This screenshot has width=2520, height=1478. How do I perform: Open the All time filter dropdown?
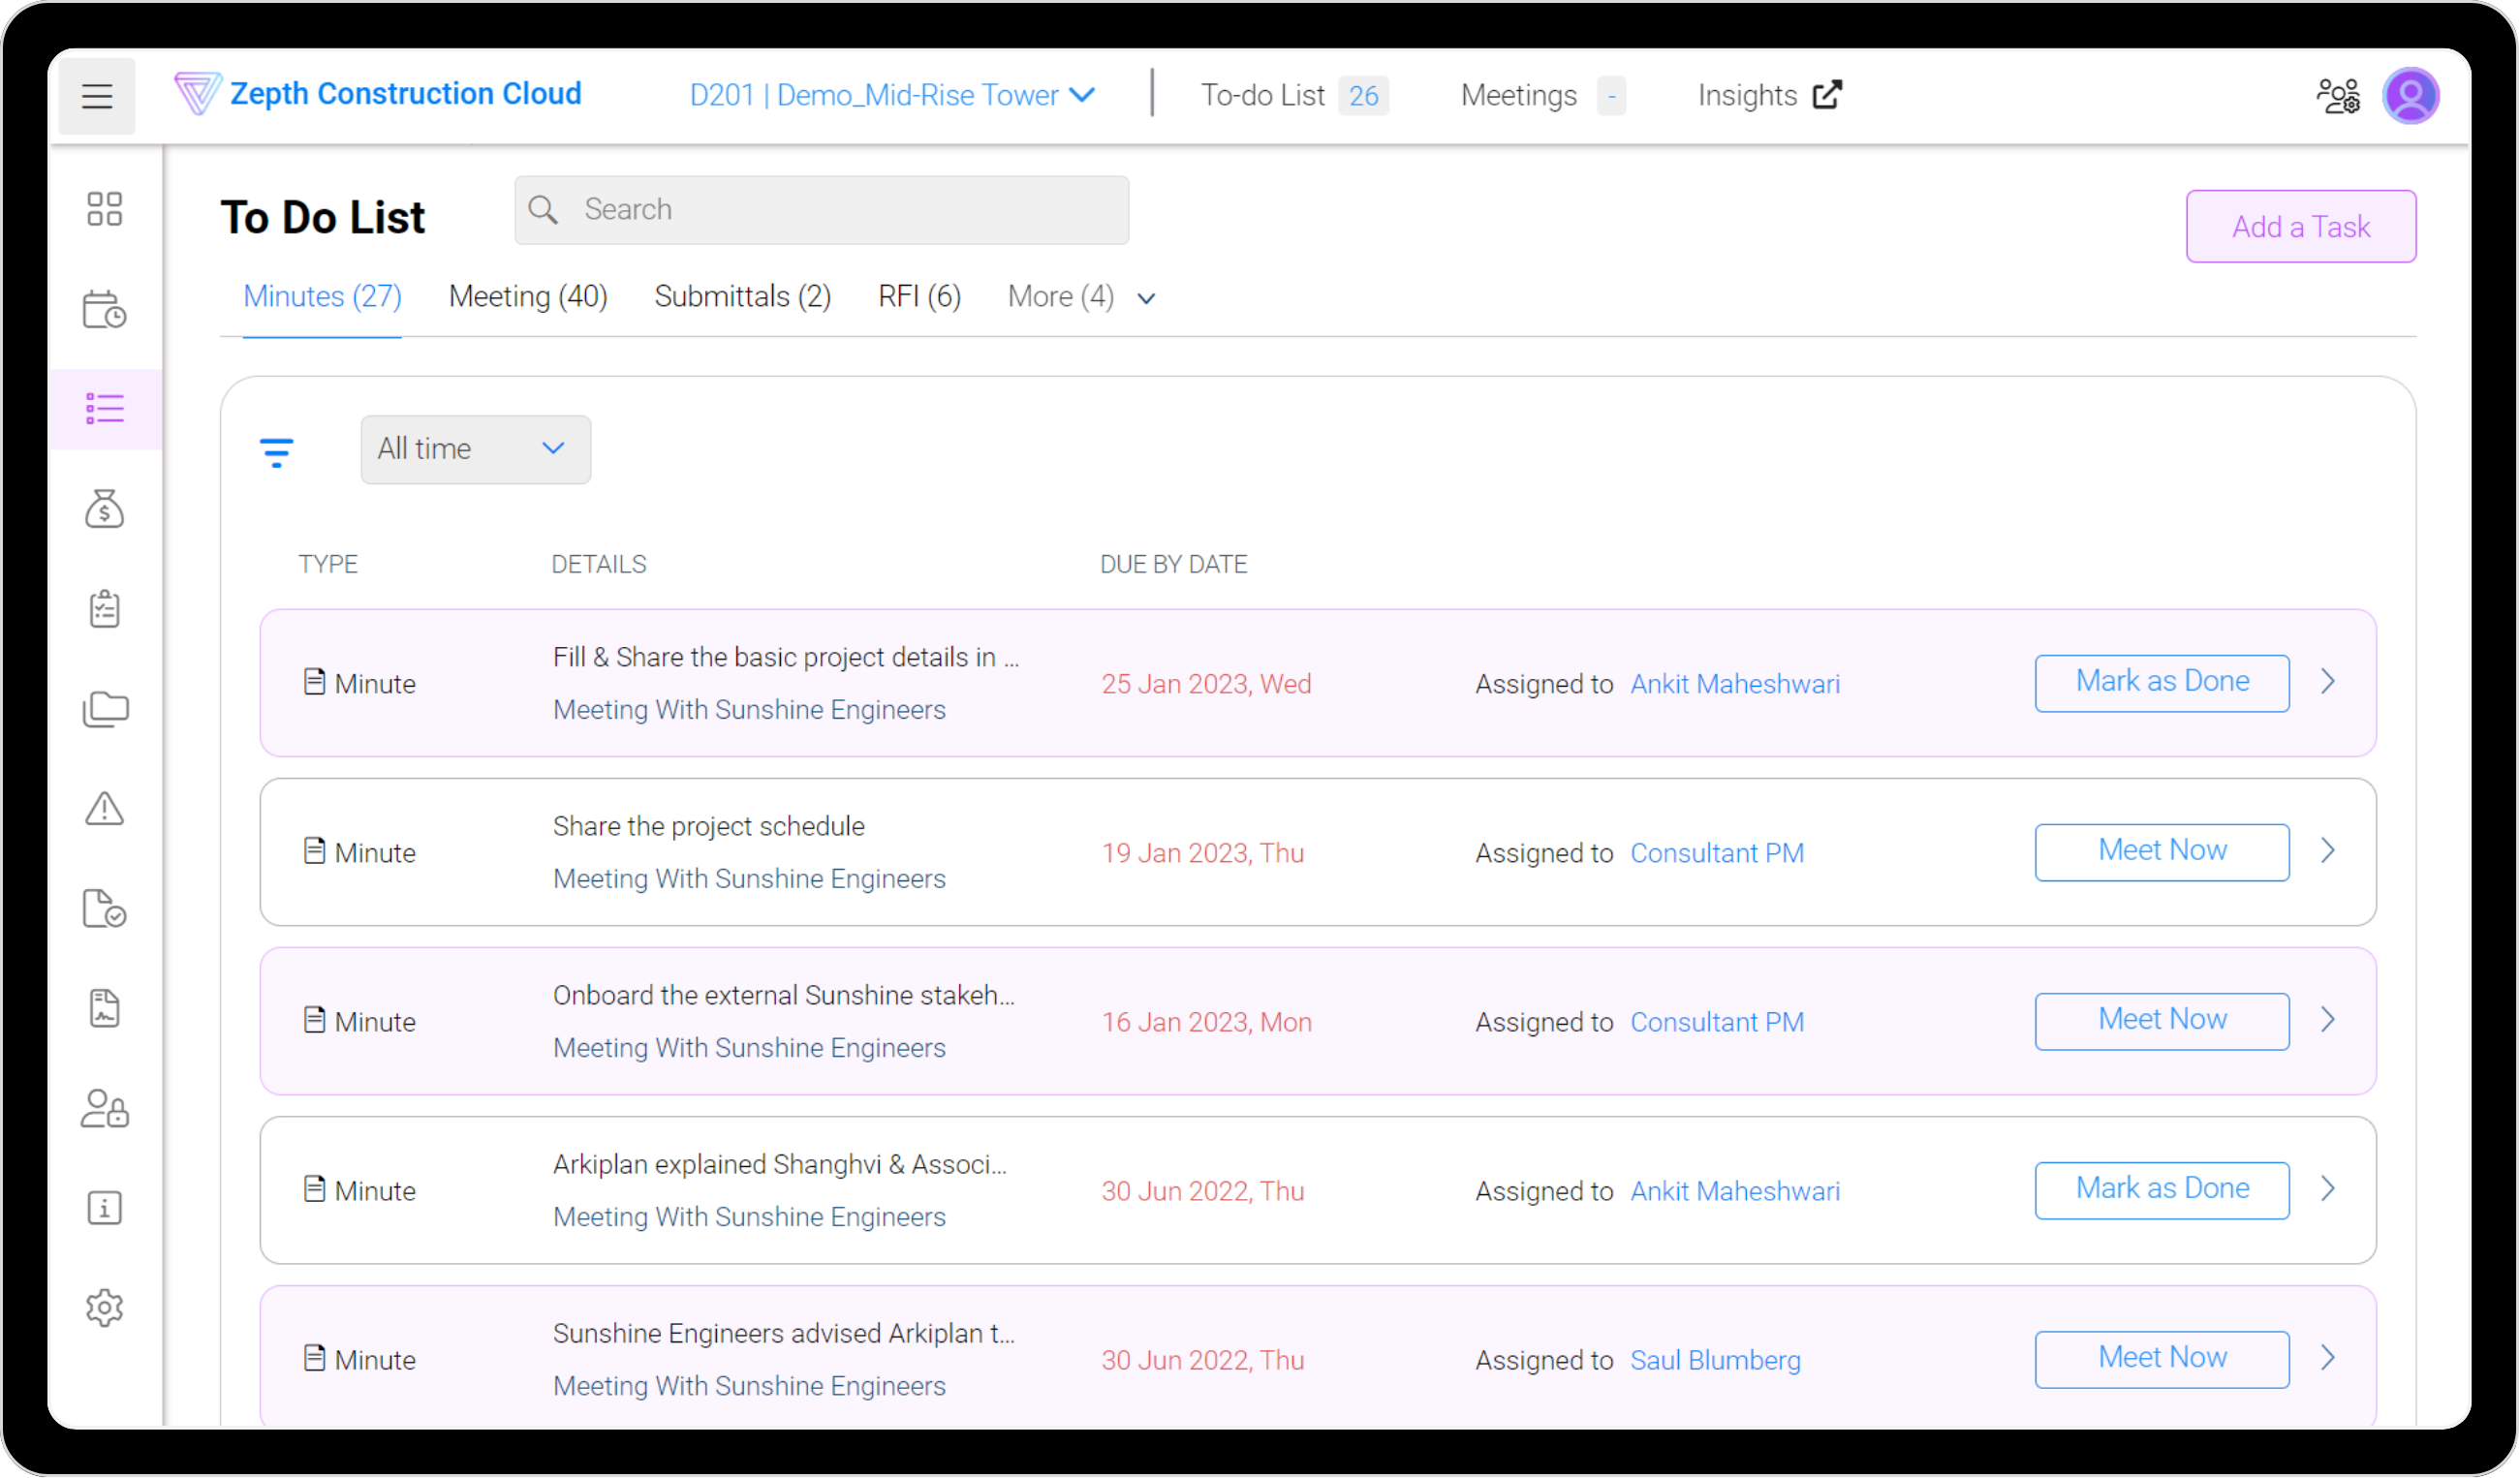[x=475, y=449]
